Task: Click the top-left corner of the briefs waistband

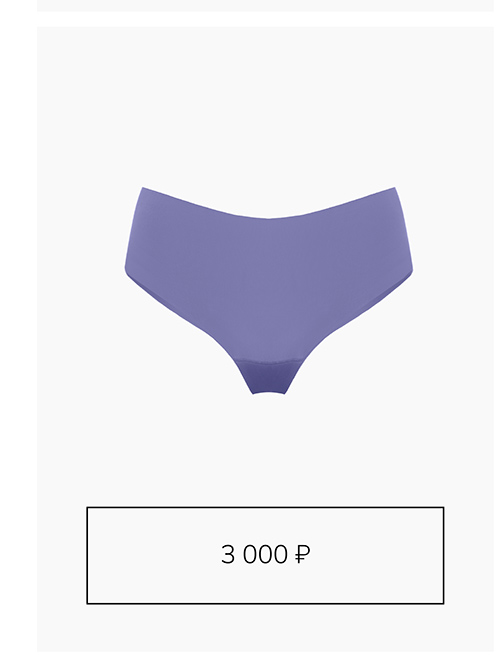Action: pyautogui.click(x=145, y=190)
